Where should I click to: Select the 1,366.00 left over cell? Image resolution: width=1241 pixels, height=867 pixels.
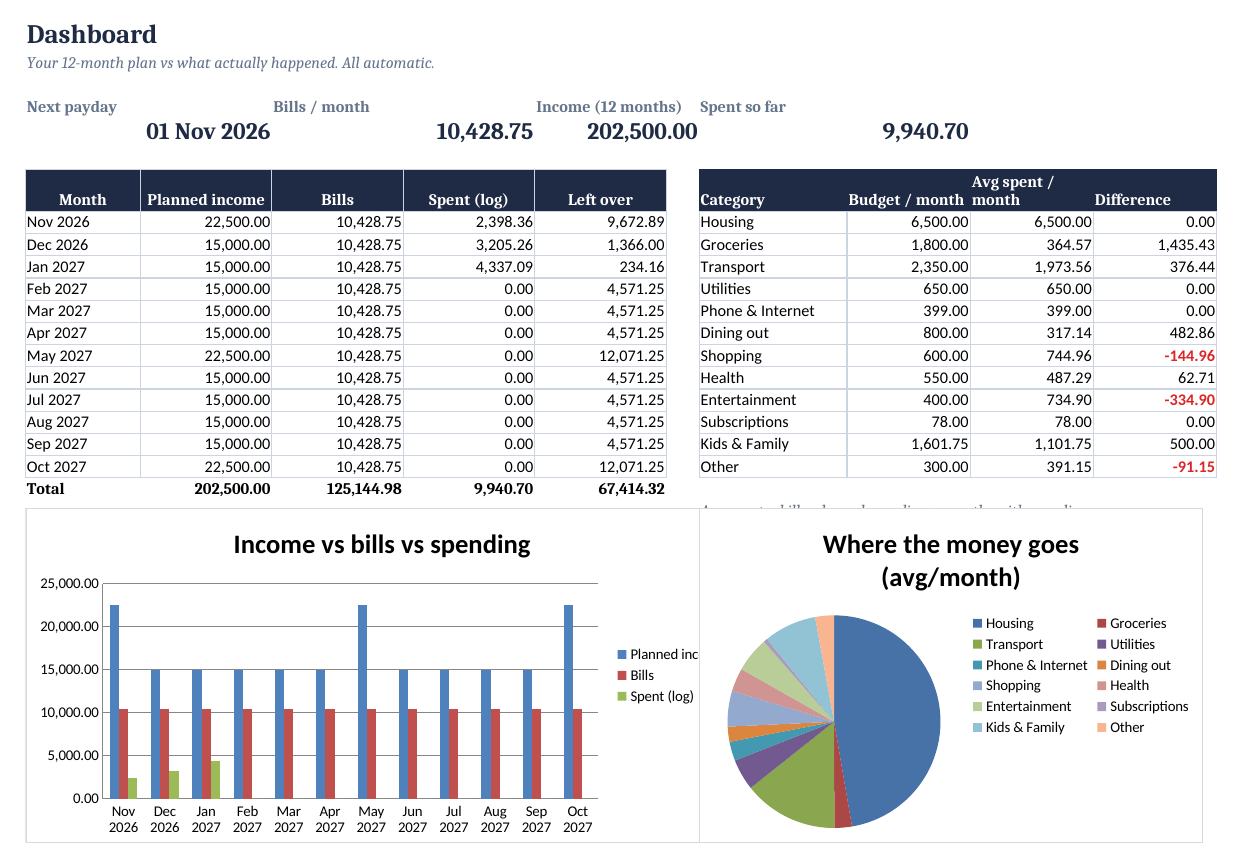pos(600,244)
